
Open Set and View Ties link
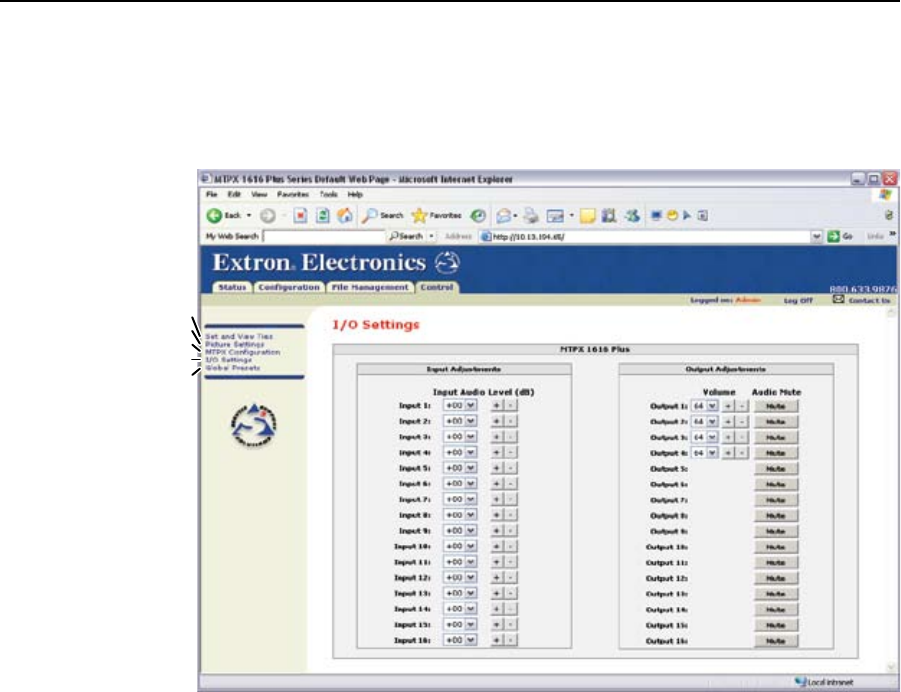coord(239,336)
